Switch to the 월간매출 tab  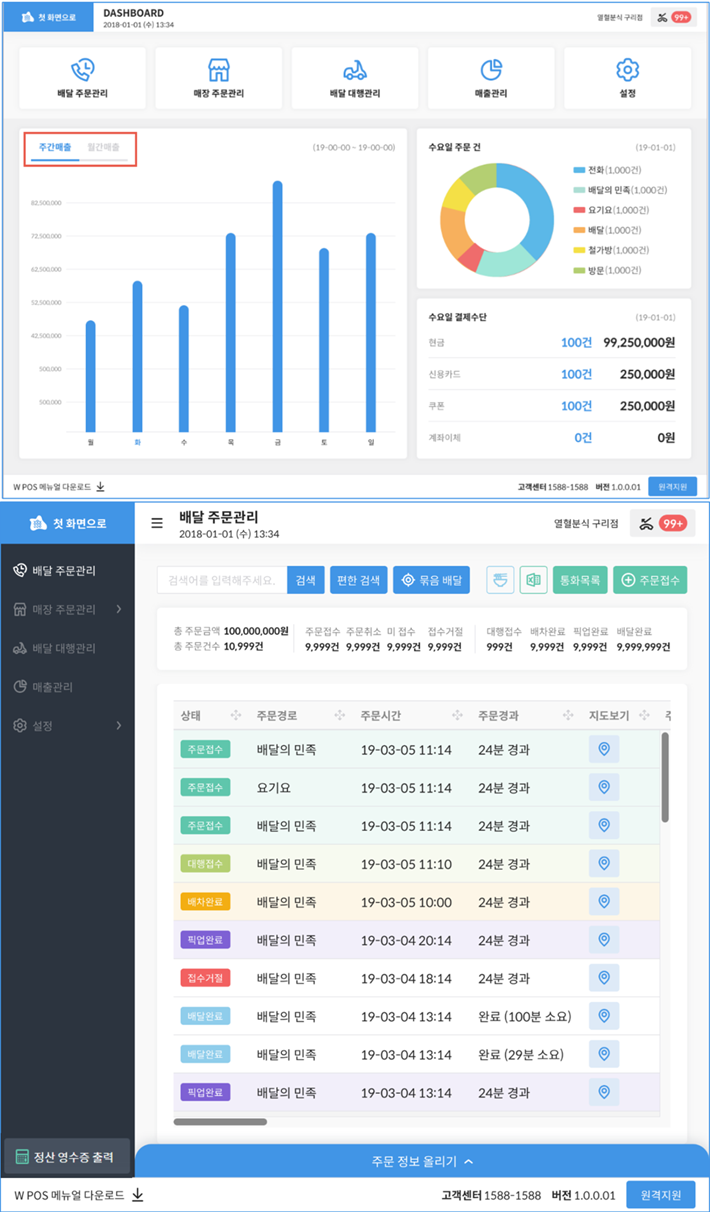(103, 148)
